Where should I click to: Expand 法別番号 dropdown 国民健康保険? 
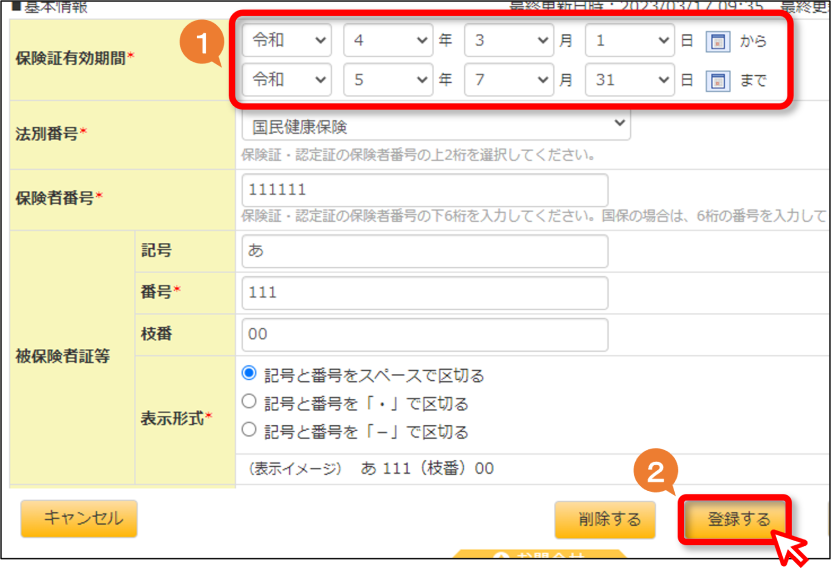point(436,126)
